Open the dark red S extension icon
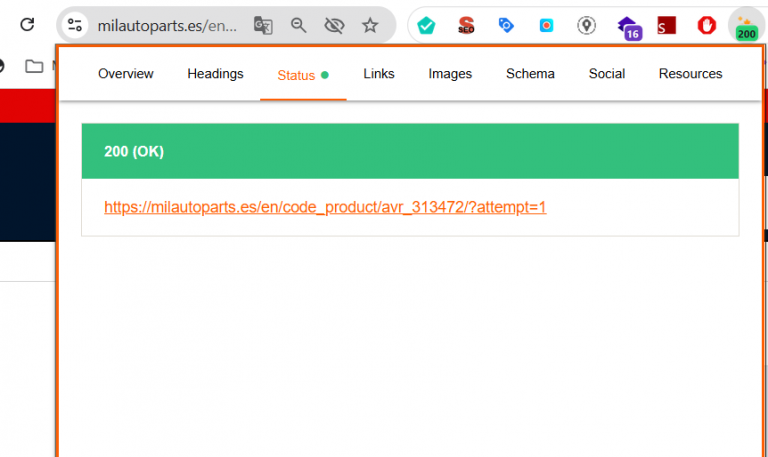 (x=667, y=25)
